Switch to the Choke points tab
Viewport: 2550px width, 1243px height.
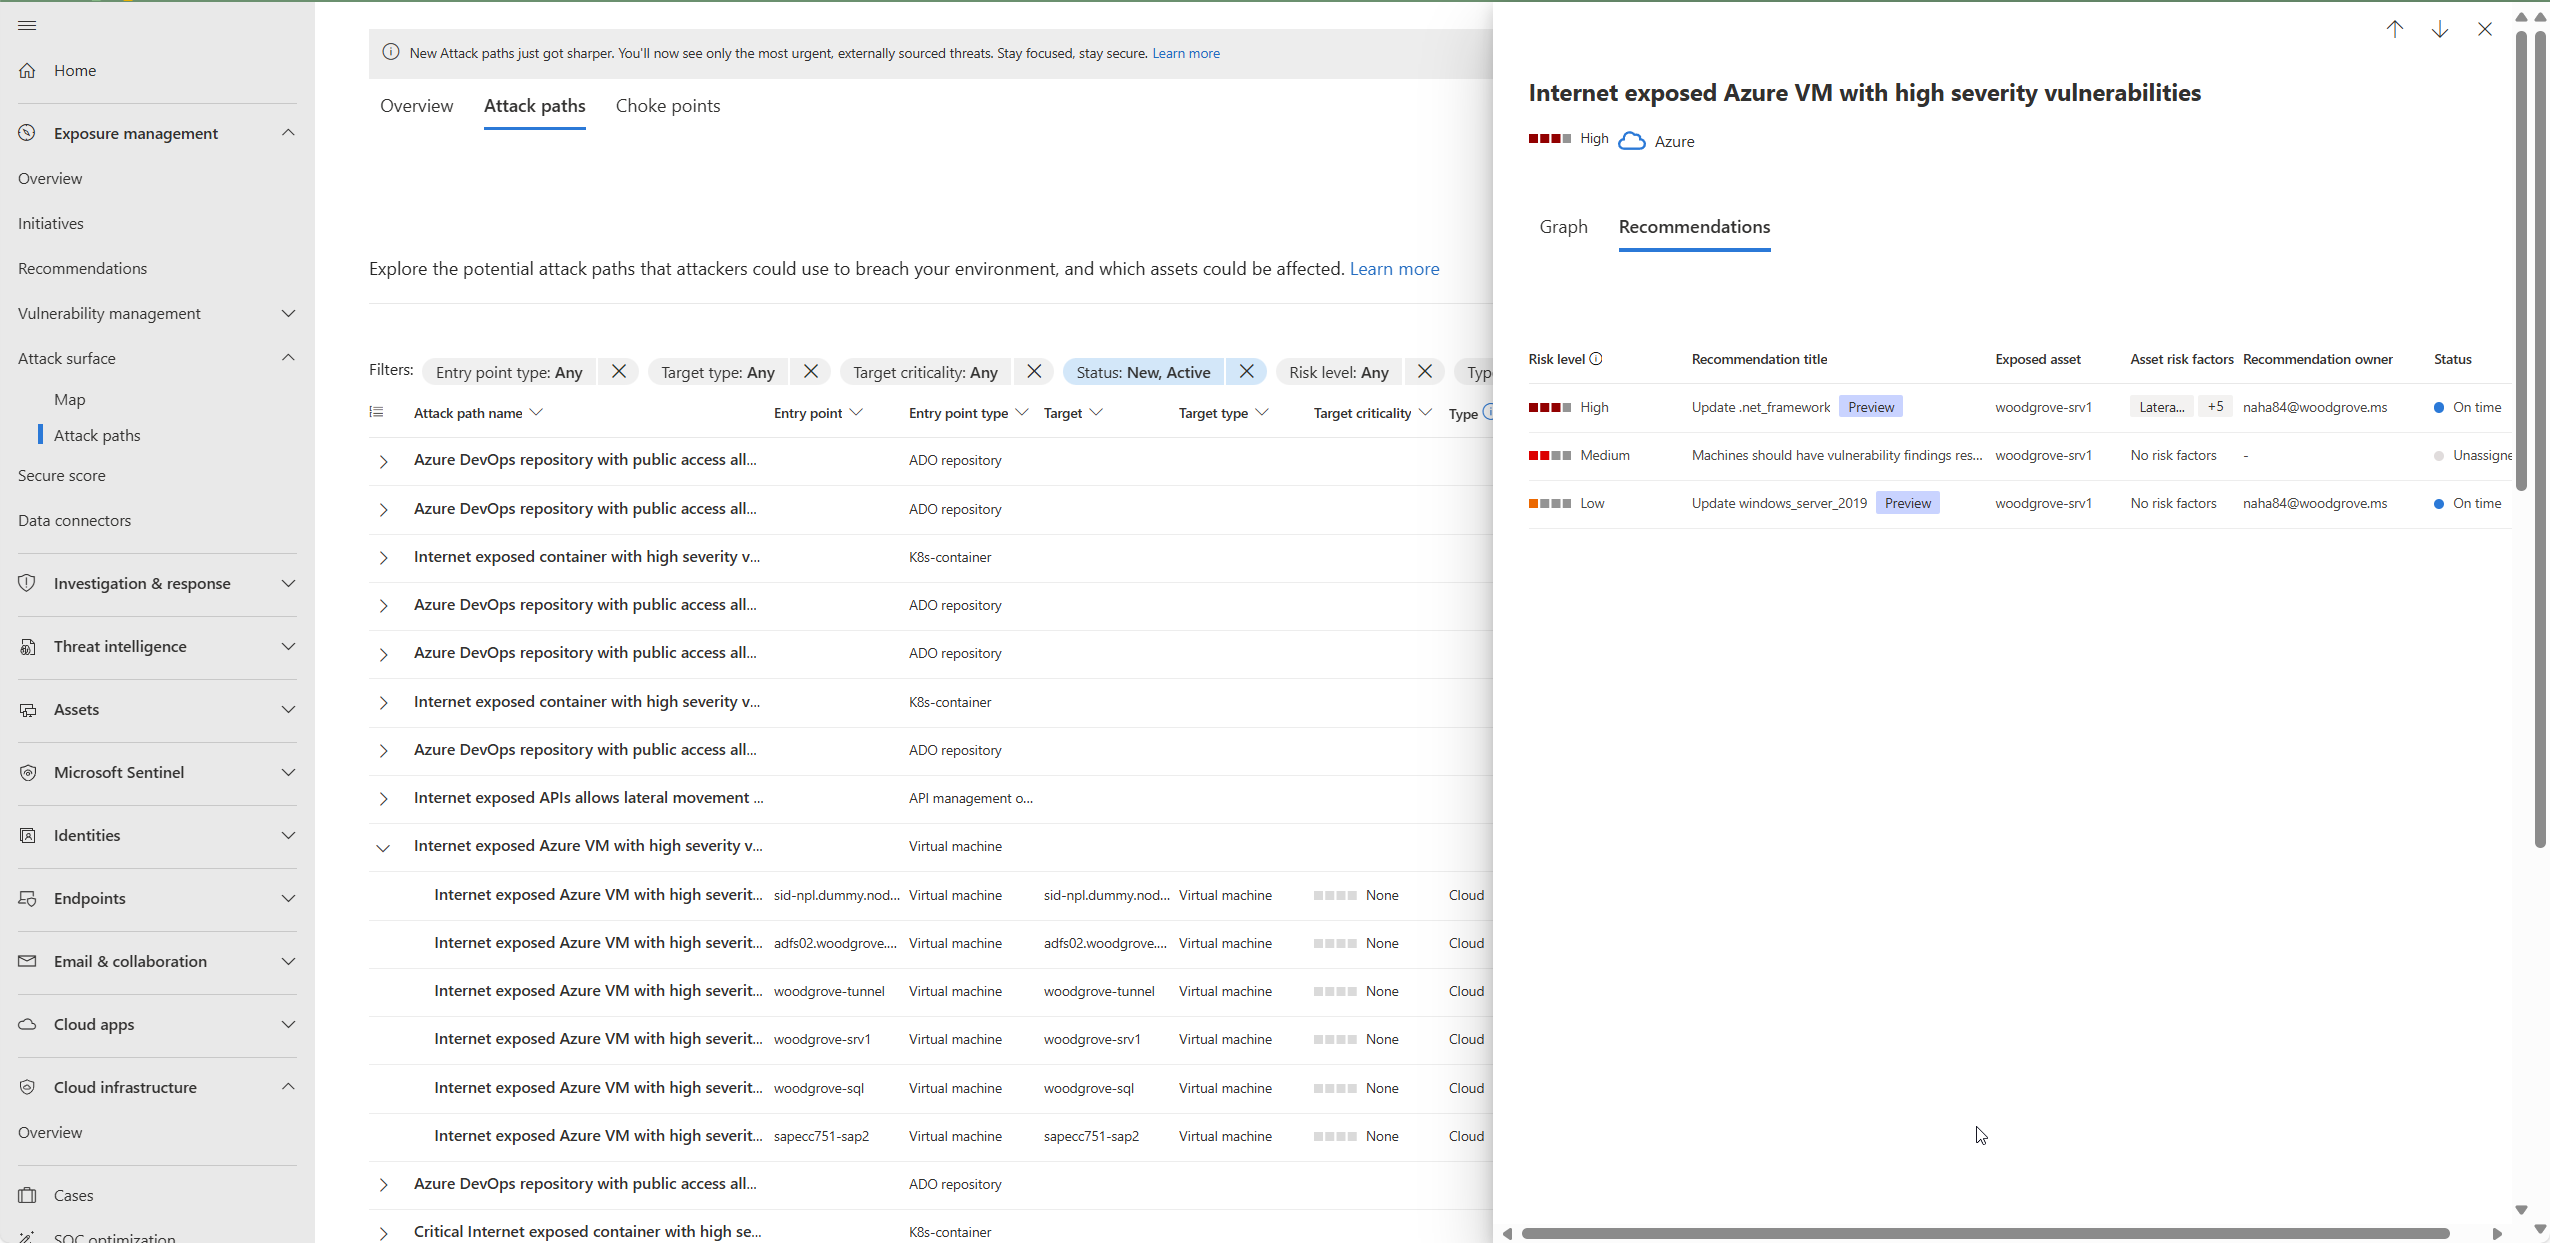667,106
